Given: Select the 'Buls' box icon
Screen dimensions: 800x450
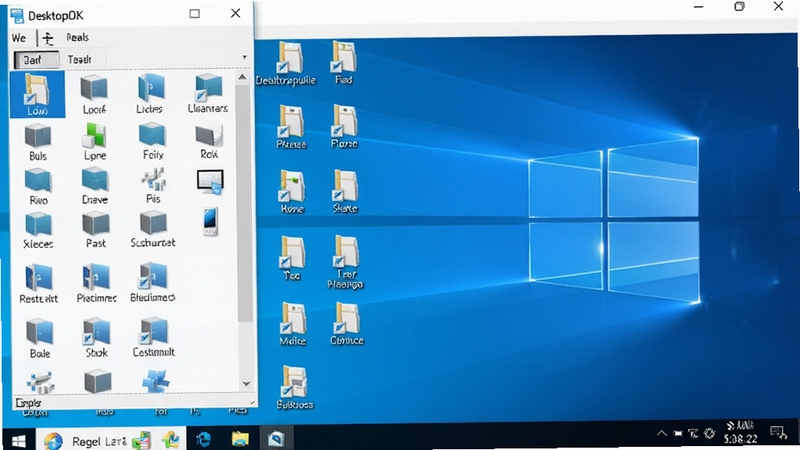Looking at the screenshot, I should [38, 143].
